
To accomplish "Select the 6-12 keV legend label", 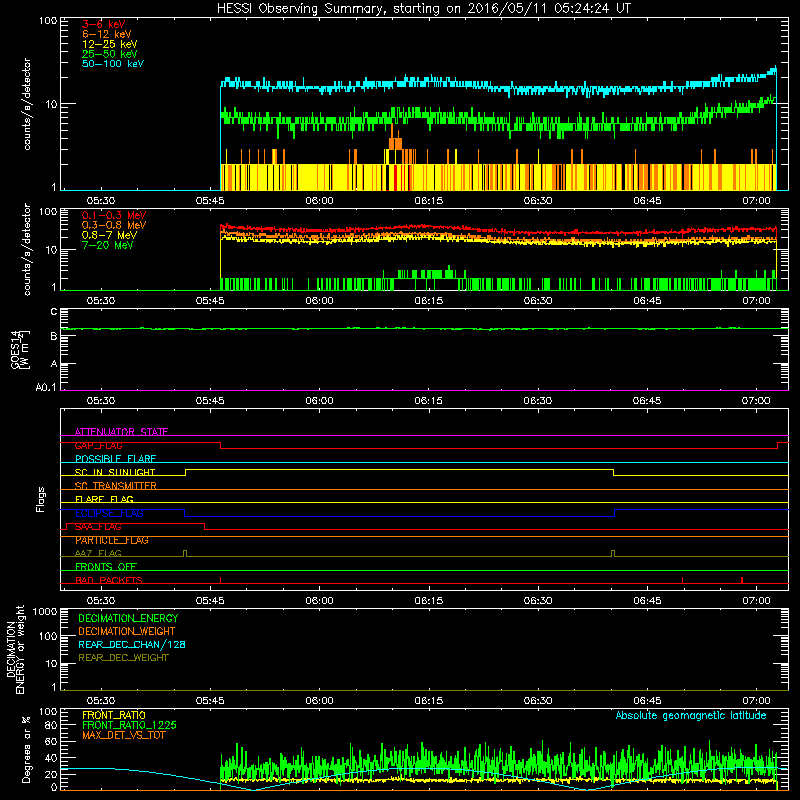I will click(x=107, y=34).
